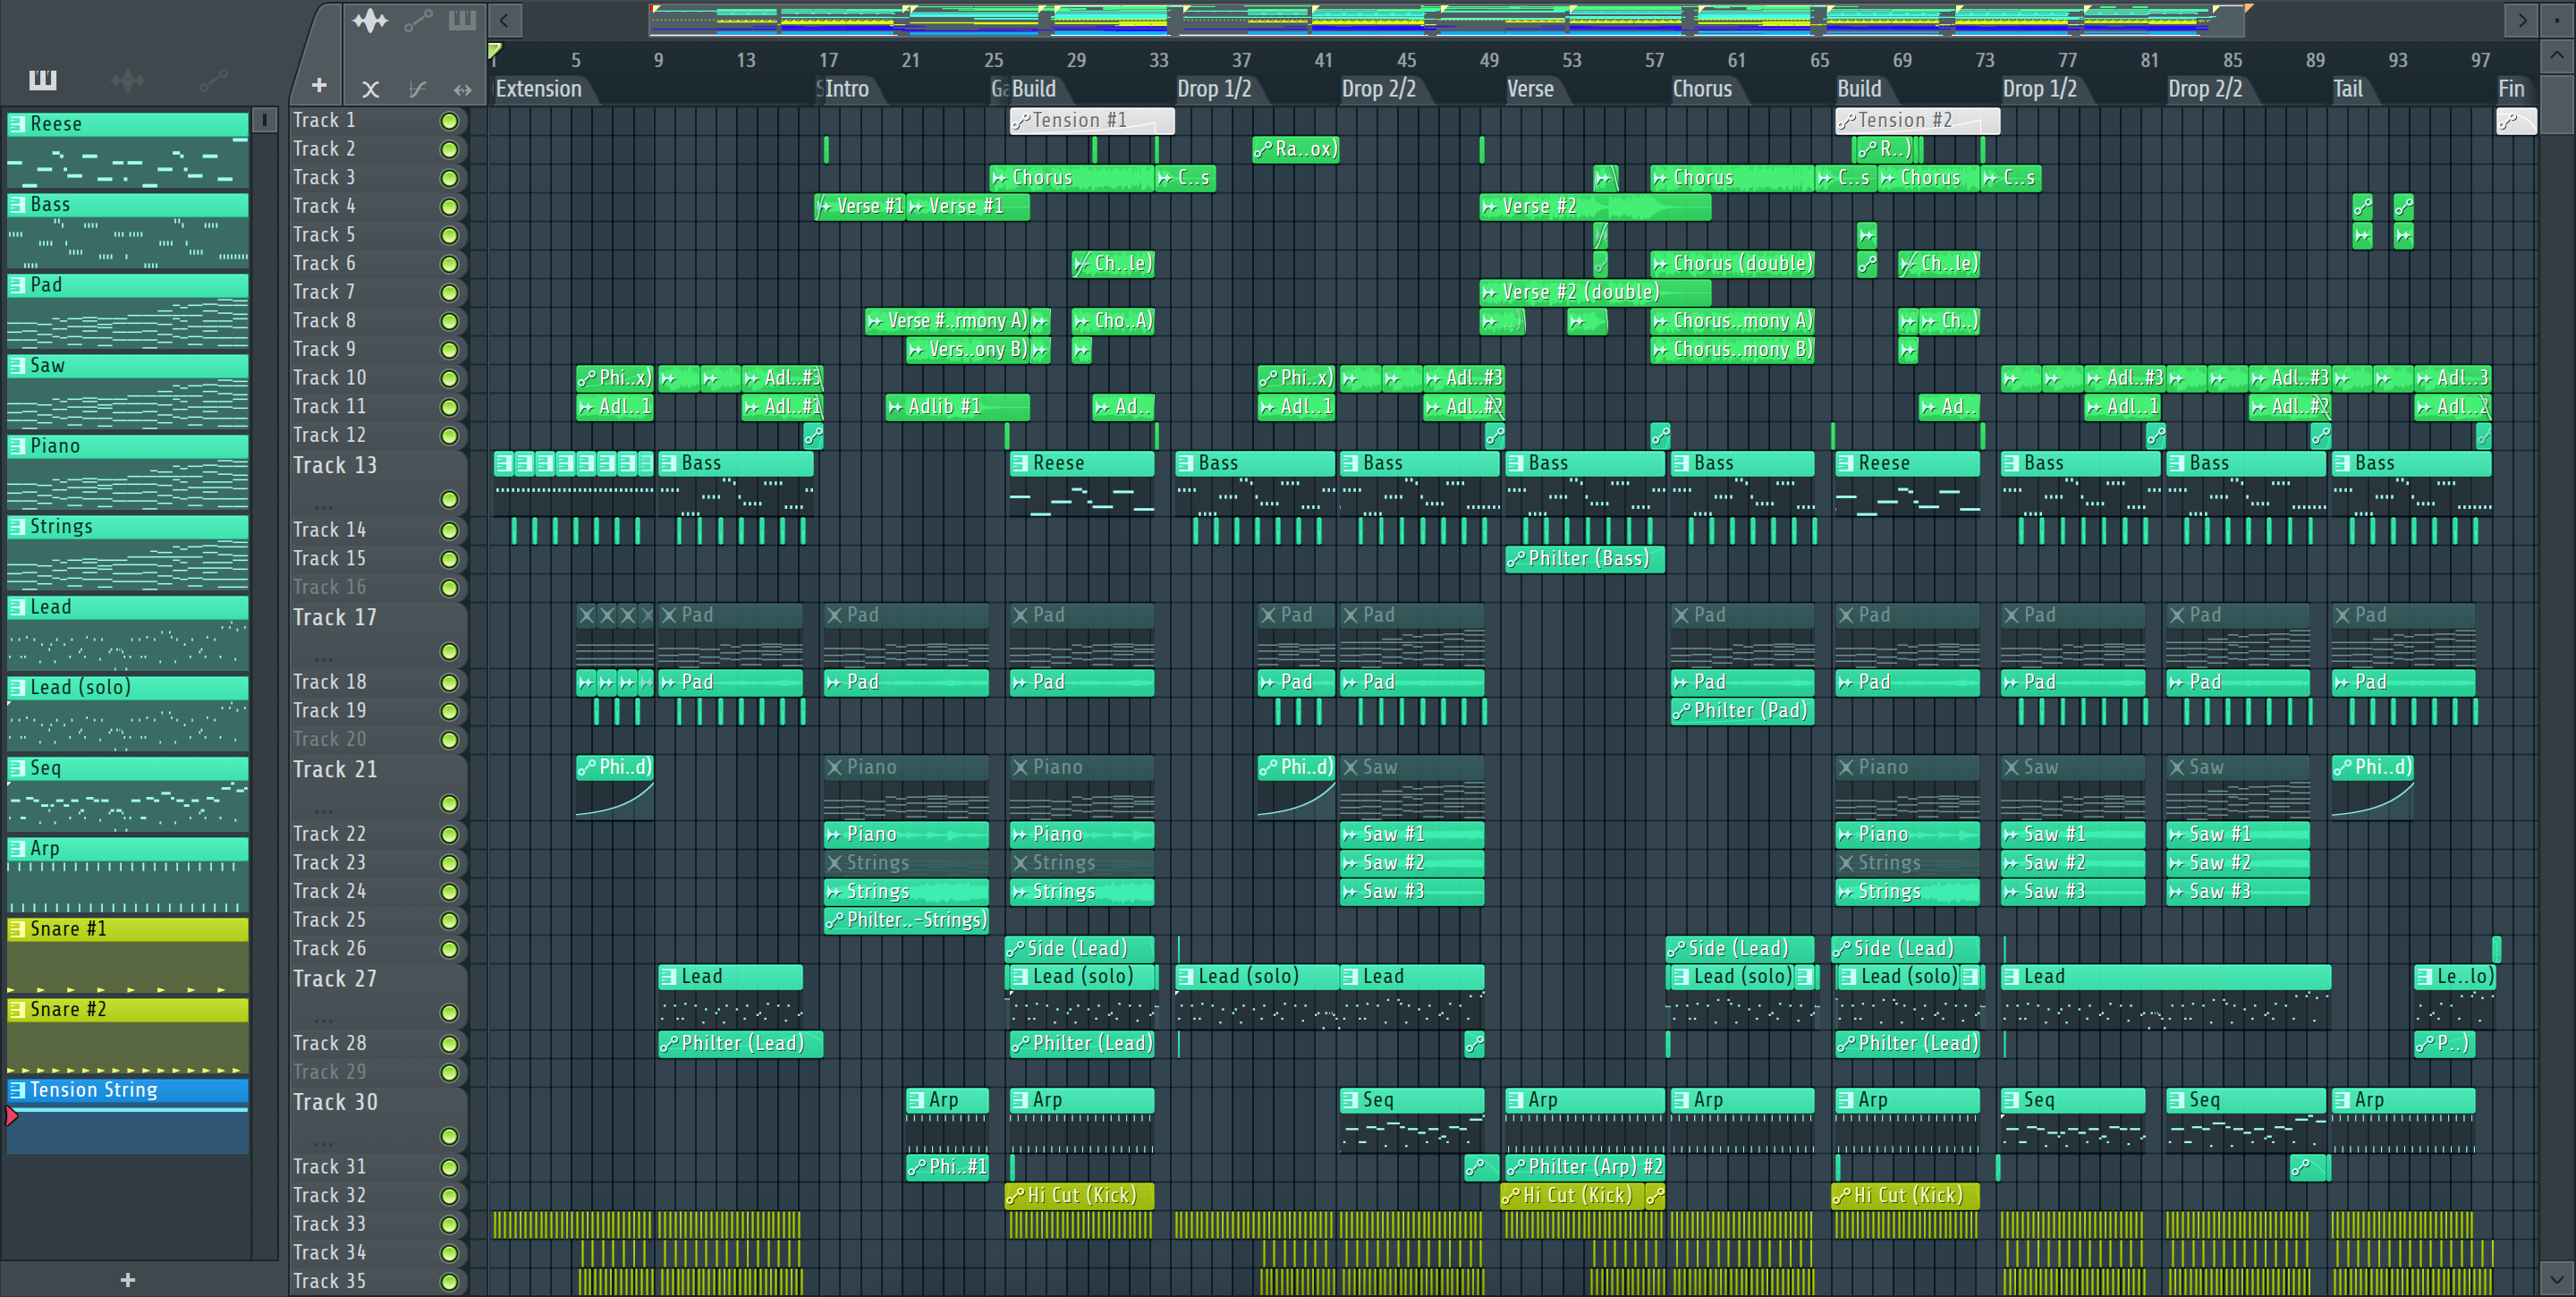
Task: Toggle the X crossfade icon above tracks
Action: (x=370, y=89)
